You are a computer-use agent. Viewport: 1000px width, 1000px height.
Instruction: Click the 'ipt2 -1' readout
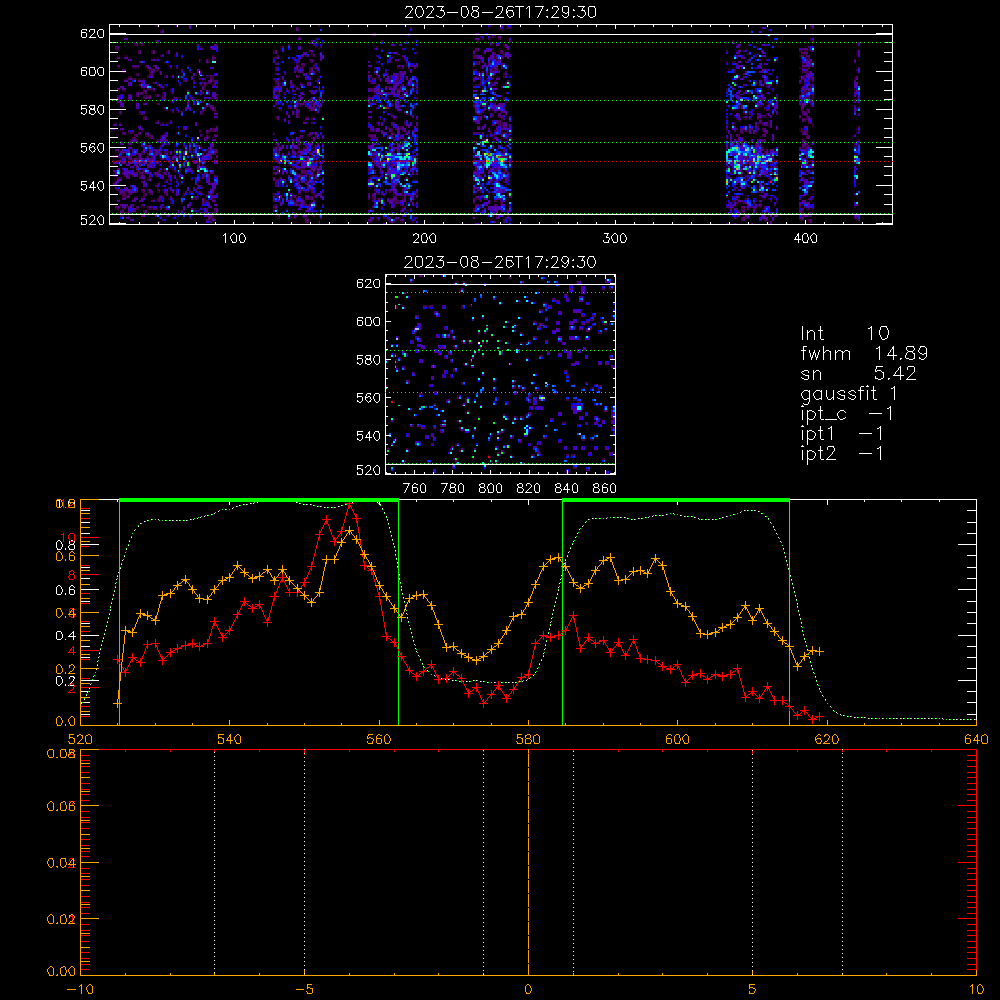pyautogui.click(x=842, y=453)
